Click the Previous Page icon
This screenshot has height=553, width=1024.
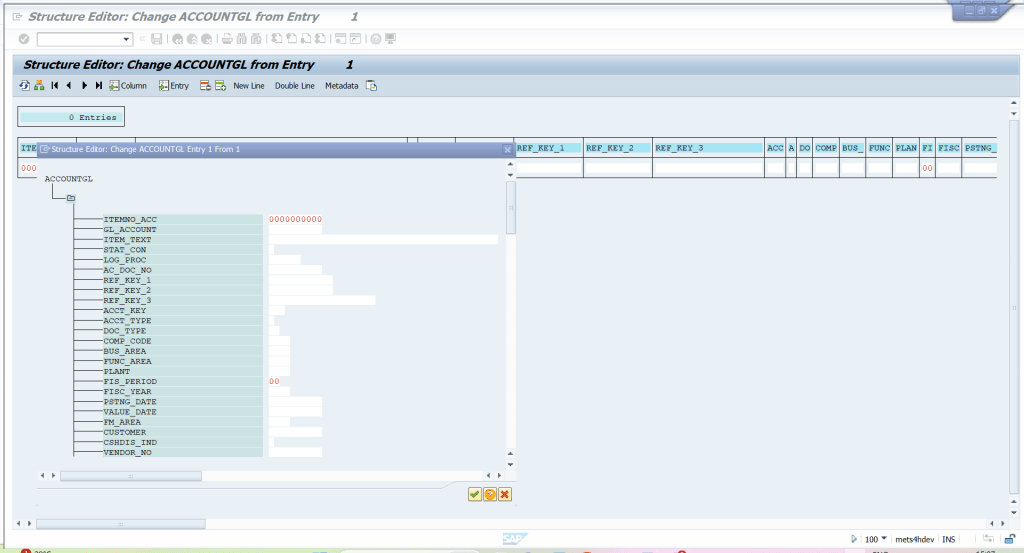pyautogui.click(x=291, y=39)
